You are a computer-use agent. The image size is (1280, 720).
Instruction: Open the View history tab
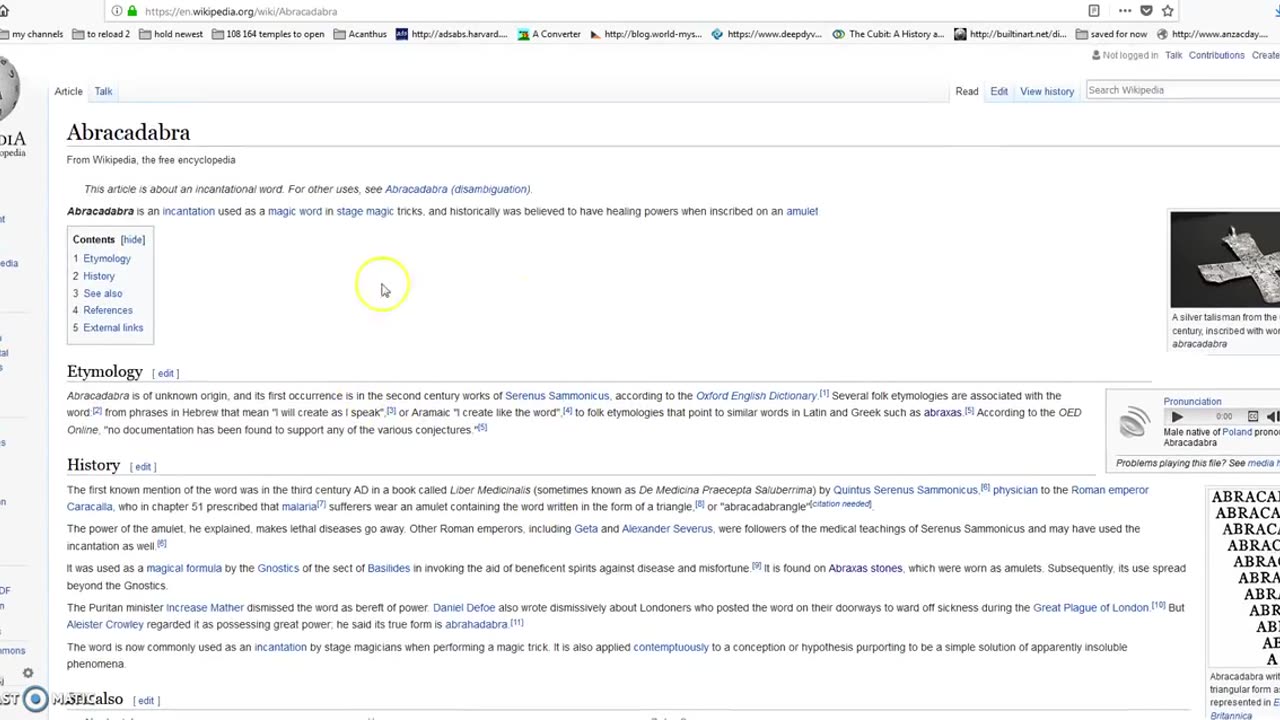(1047, 91)
